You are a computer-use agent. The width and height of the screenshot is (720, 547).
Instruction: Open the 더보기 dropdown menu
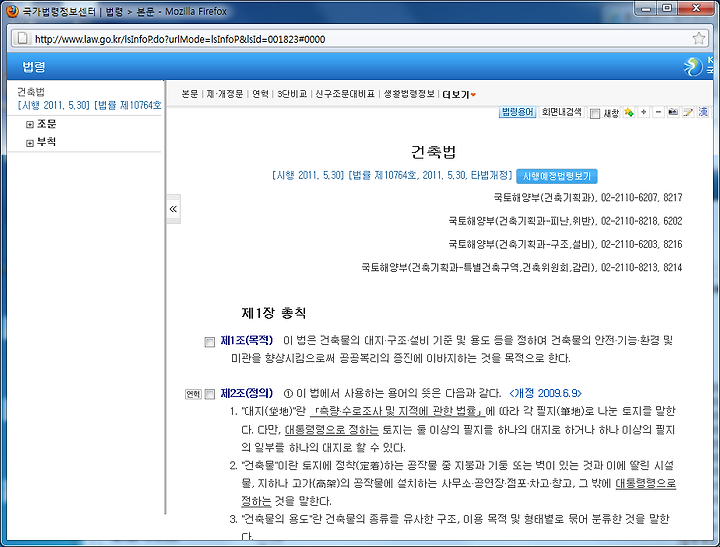click(x=459, y=95)
